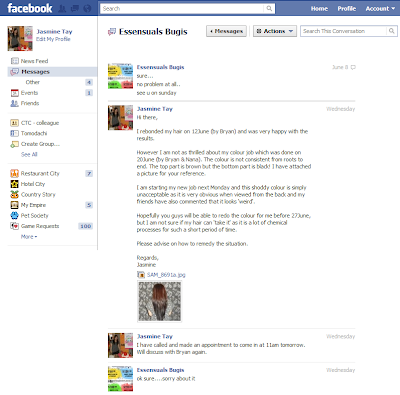Open Hotel City app link
The width and height of the screenshot is (400, 395).
33,184
